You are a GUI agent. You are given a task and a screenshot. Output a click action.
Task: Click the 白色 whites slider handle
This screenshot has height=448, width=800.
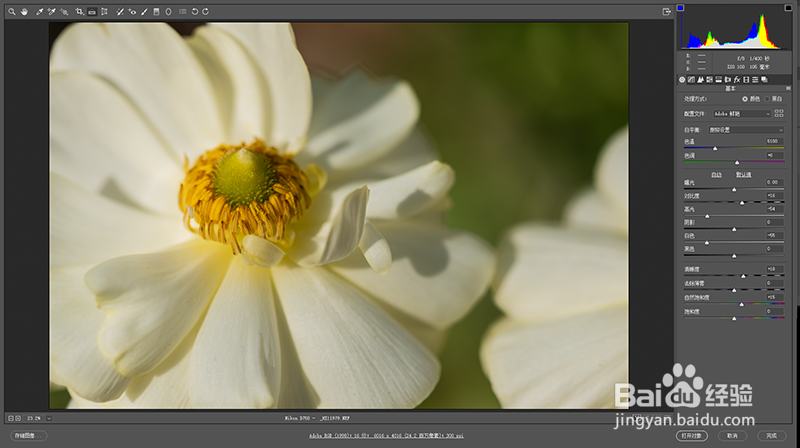[707, 242]
